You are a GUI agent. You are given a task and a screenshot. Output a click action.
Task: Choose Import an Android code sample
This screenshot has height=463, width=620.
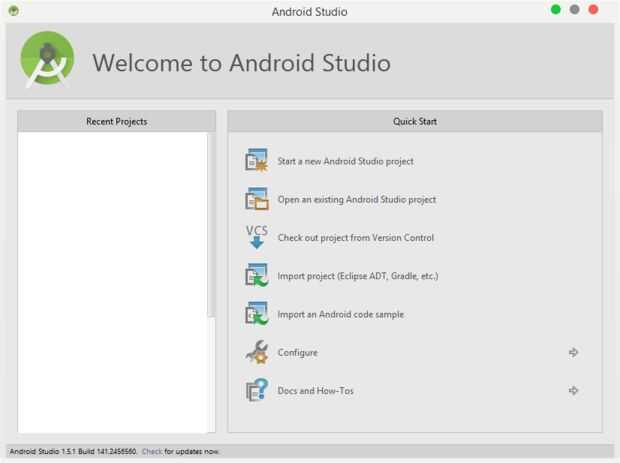(x=340, y=314)
